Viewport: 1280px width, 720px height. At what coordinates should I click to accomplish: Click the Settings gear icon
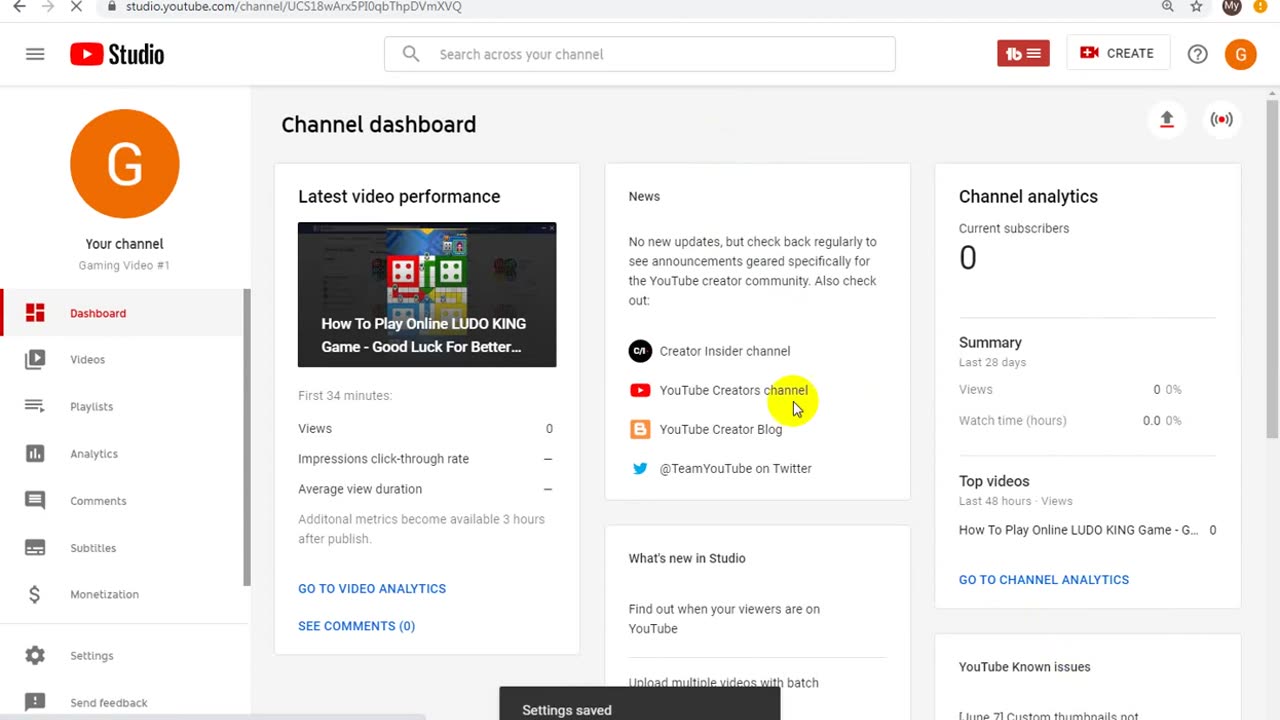35,655
